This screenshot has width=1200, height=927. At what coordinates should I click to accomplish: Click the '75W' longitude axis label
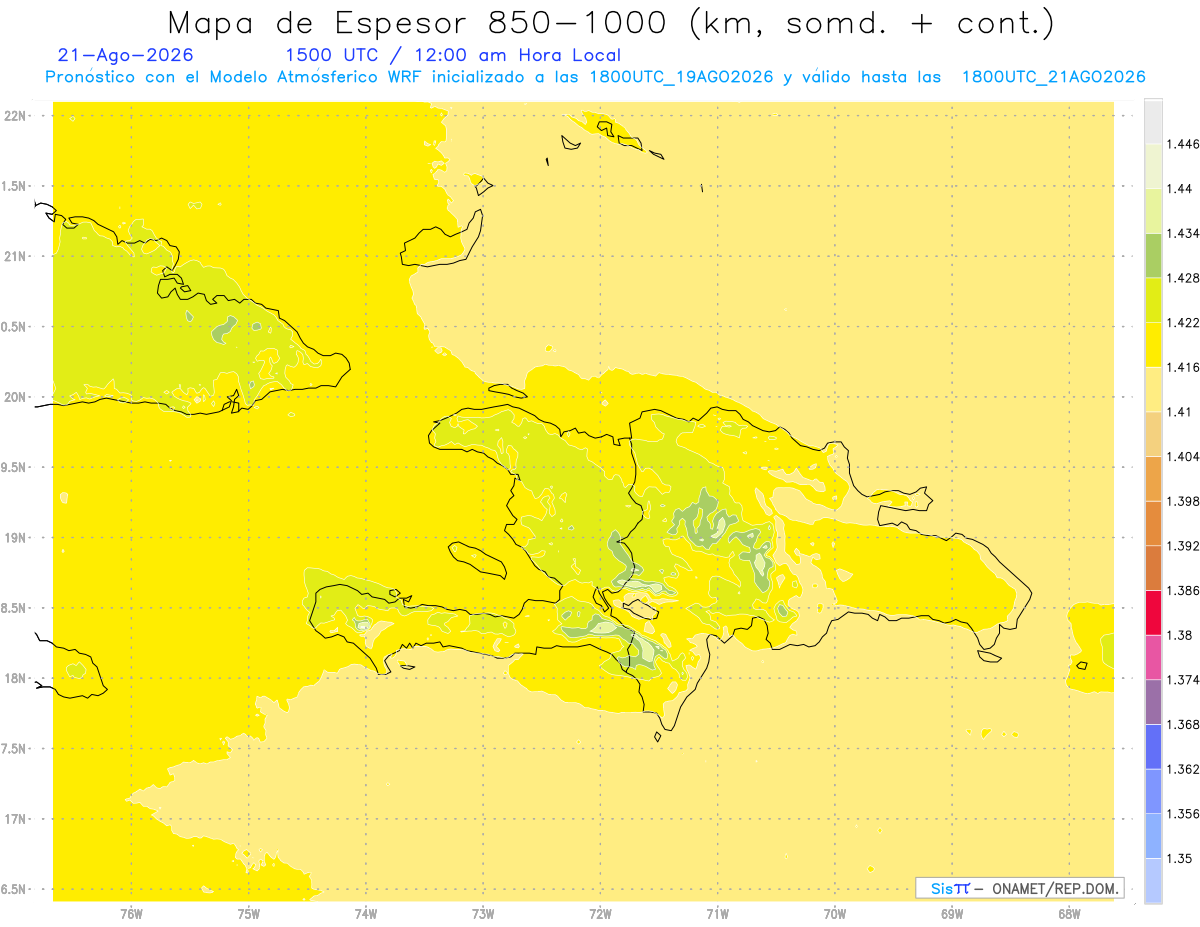[x=249, y=913]
